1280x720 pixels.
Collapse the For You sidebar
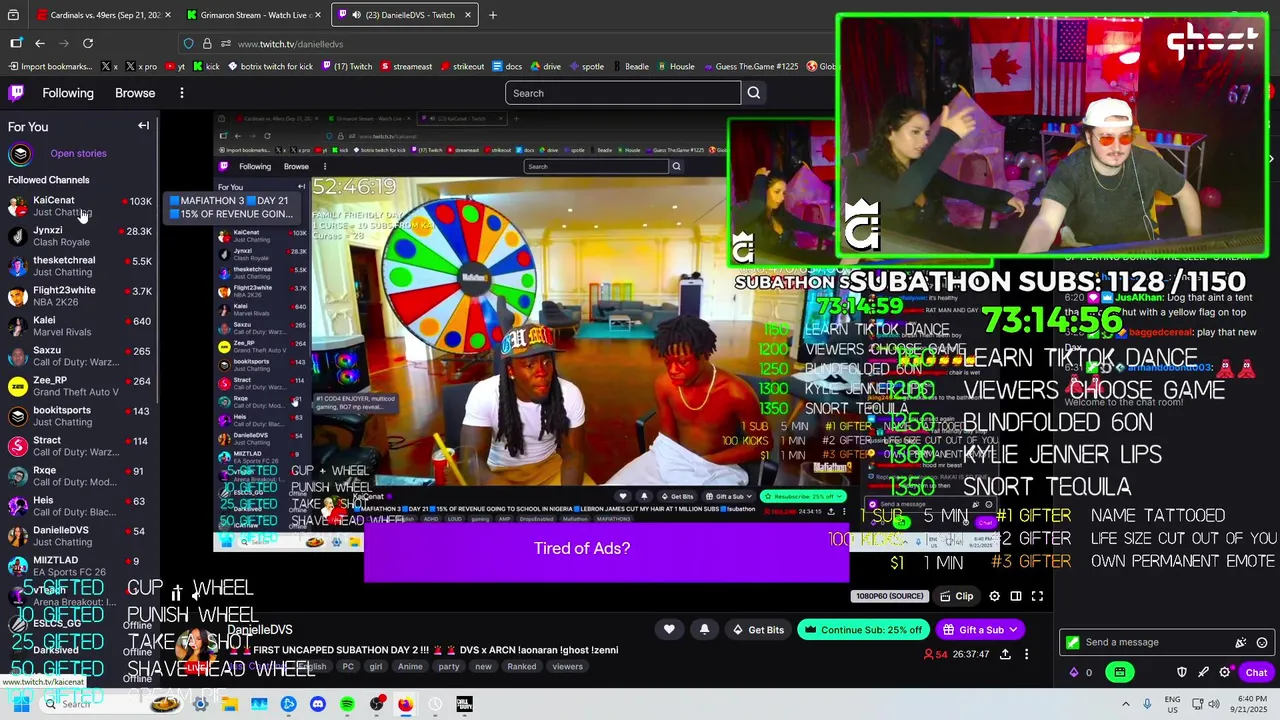143,126
